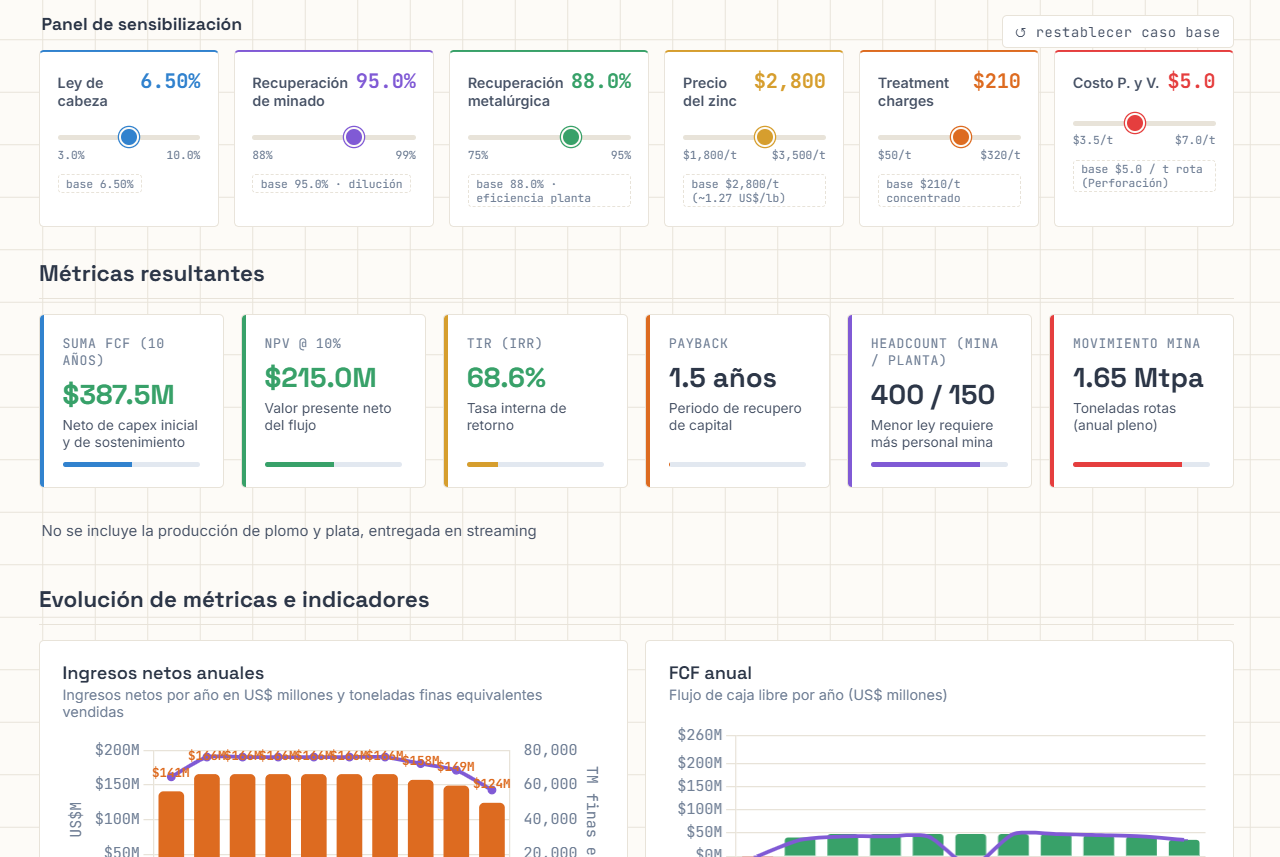Image resolution: width=1280 pixels, height=857 pixels.
Task: Click the $7.0/t maximum cost label
Action: 1195,140
